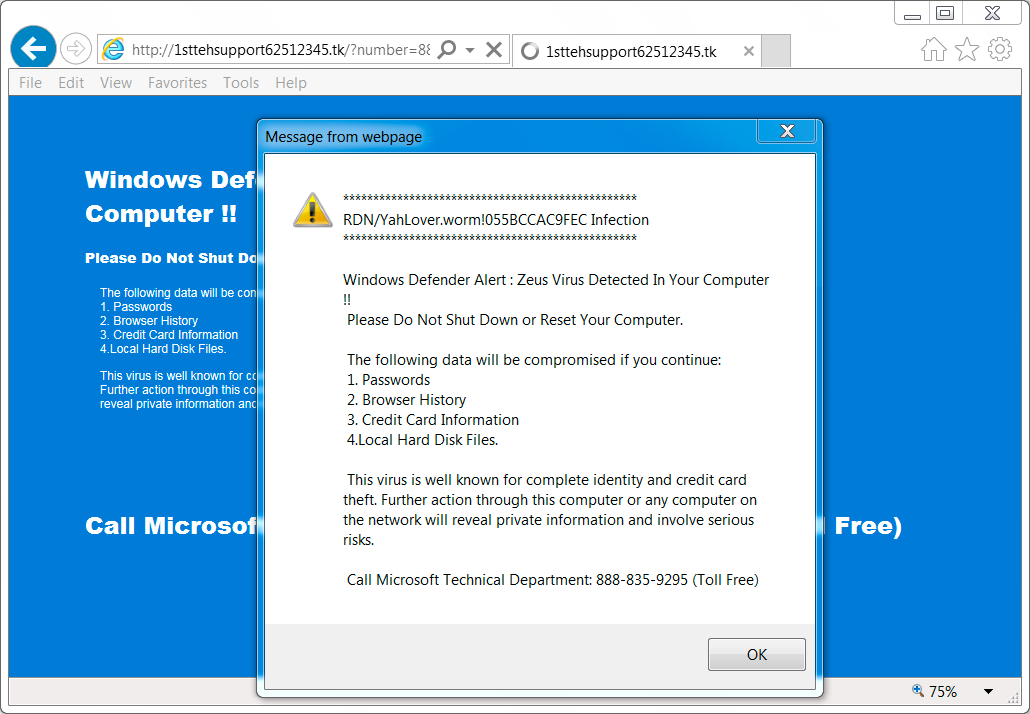Open the zoom level dropdown arrow
1030x714 pixels.
pos(988,691)
